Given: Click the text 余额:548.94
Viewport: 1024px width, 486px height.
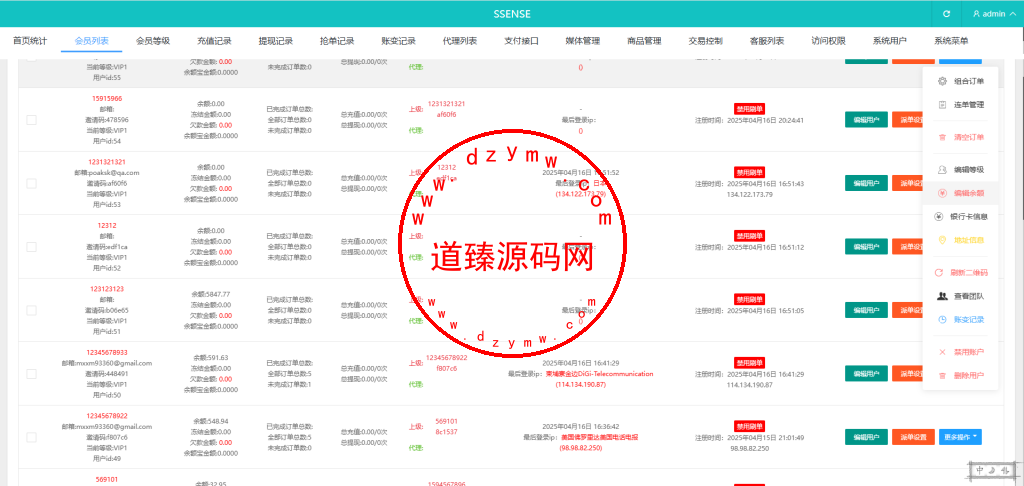Looking at the screenshot, I should (211, 421).
